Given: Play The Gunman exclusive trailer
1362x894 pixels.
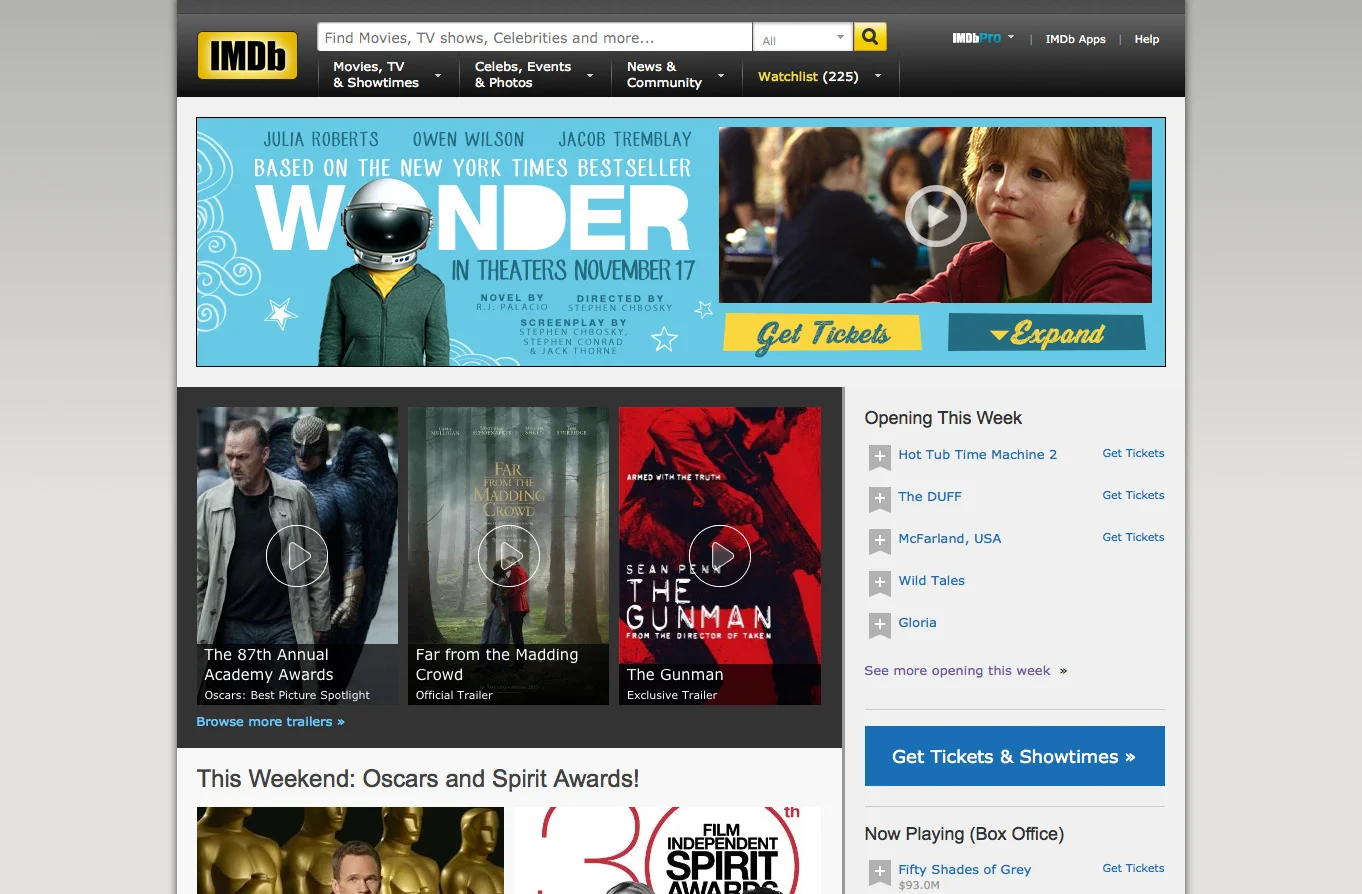Looking at the screenshot, I should pos(720,556).
